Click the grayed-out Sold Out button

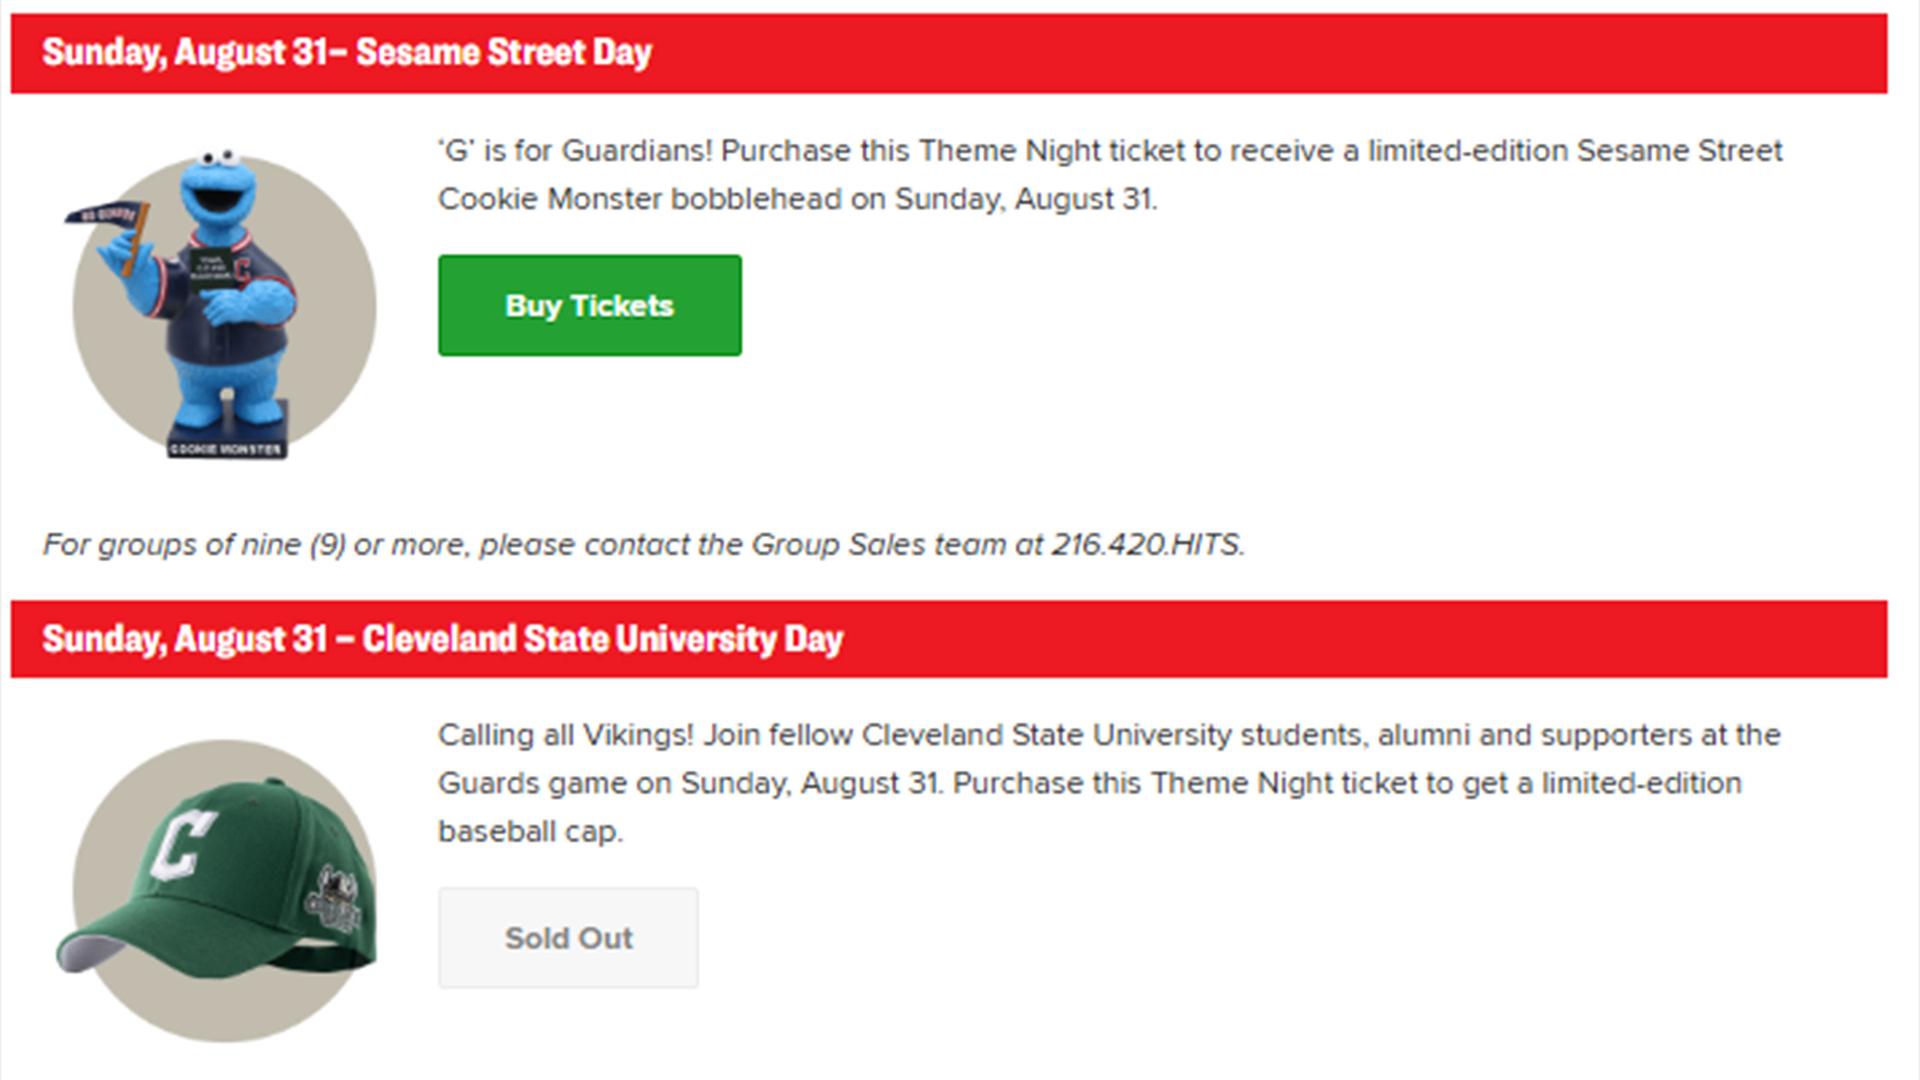pyautogui.click(x=568, y=938)
